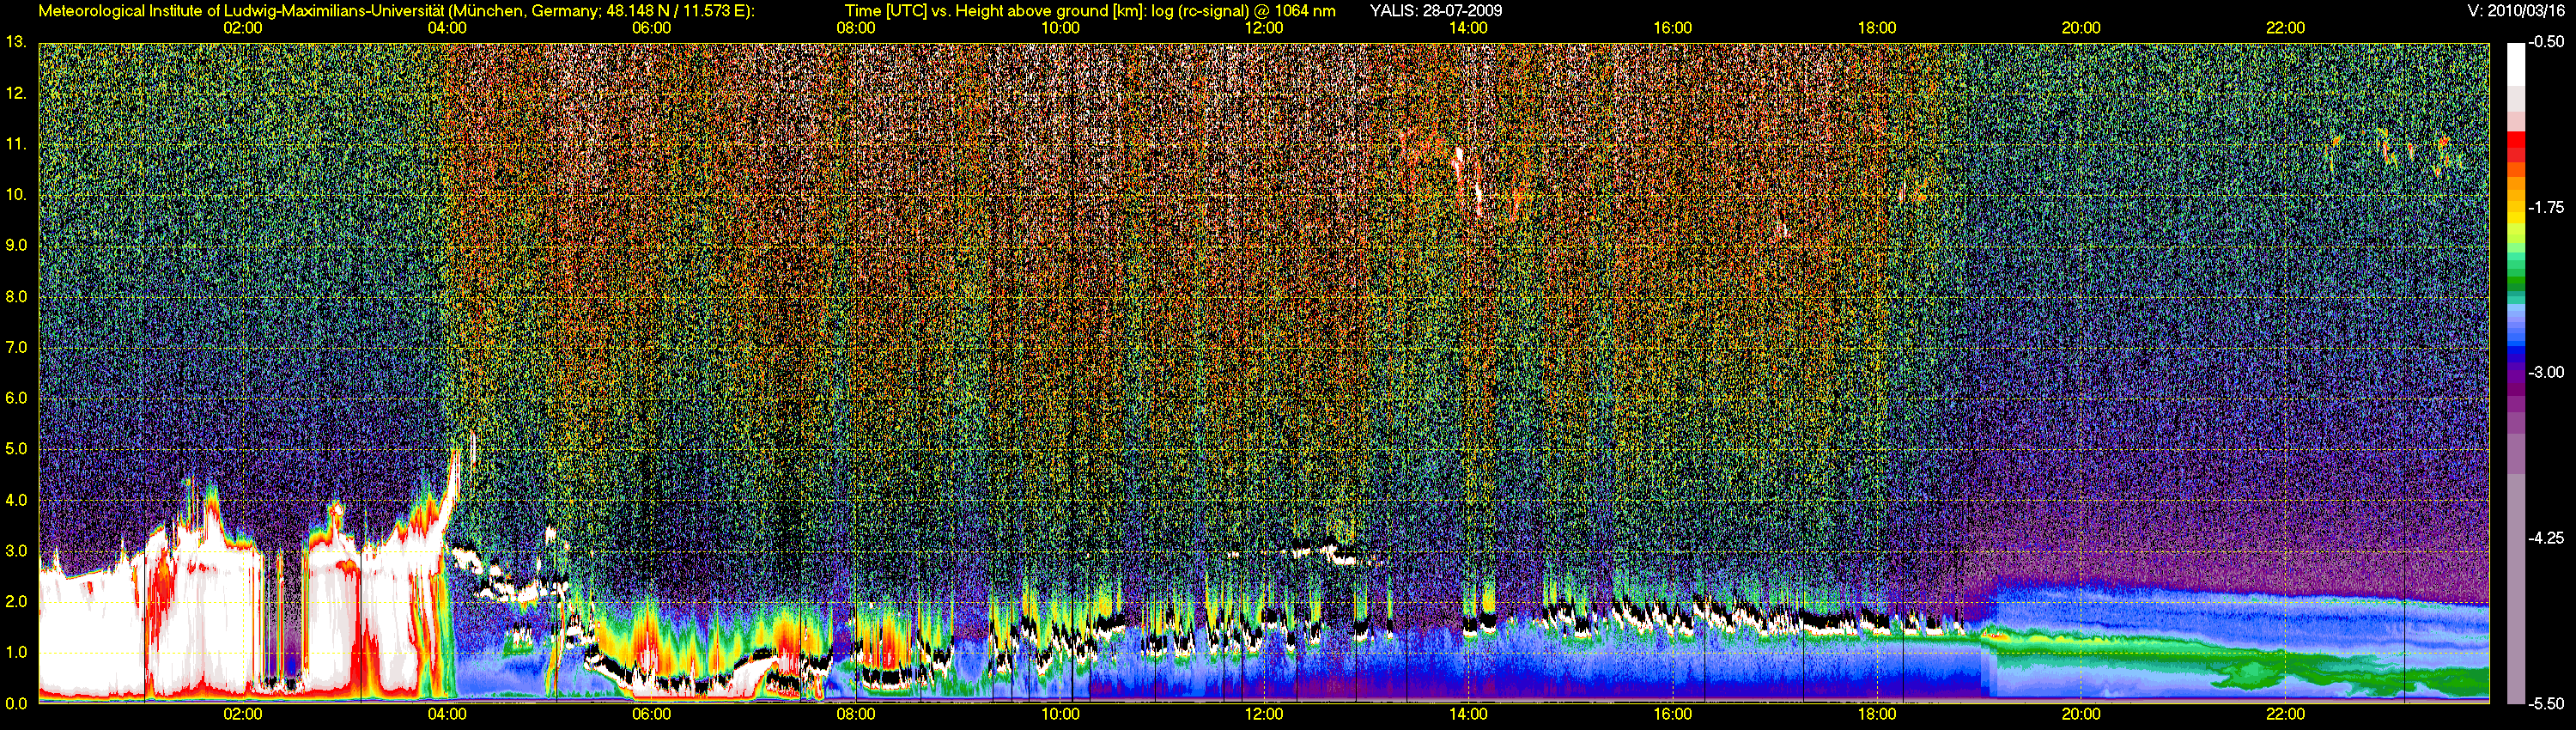
Task: Click the 02:00 label on the top time axis
Action: click(243, 28)
